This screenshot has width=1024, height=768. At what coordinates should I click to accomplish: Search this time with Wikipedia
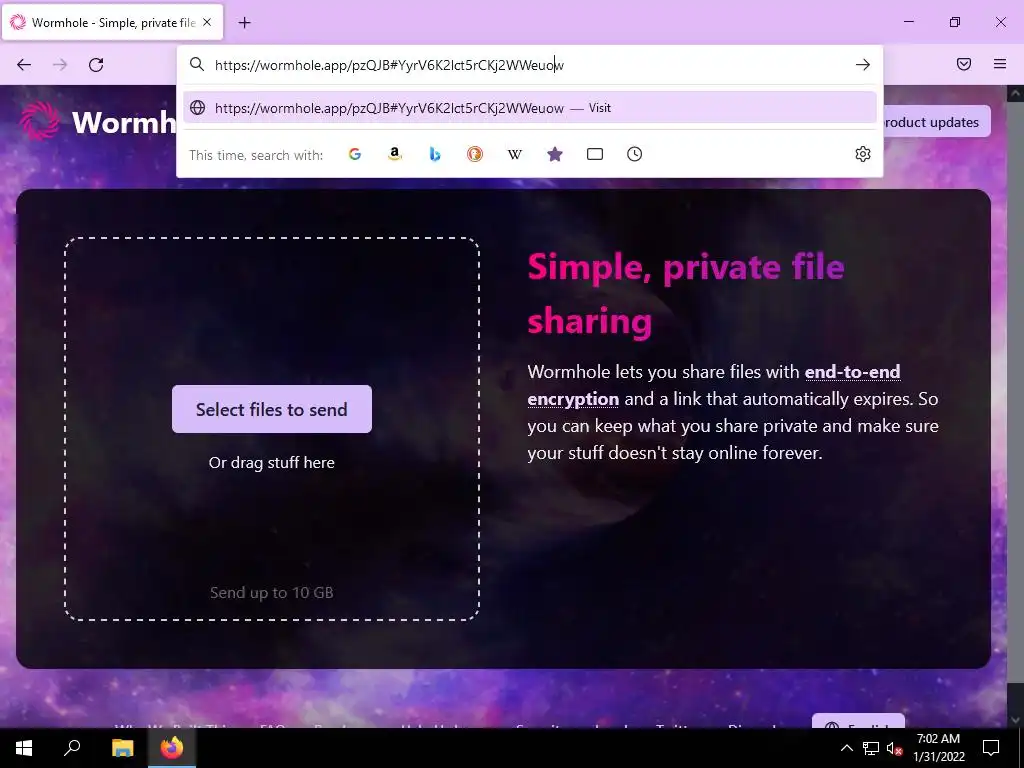[515, 154]
